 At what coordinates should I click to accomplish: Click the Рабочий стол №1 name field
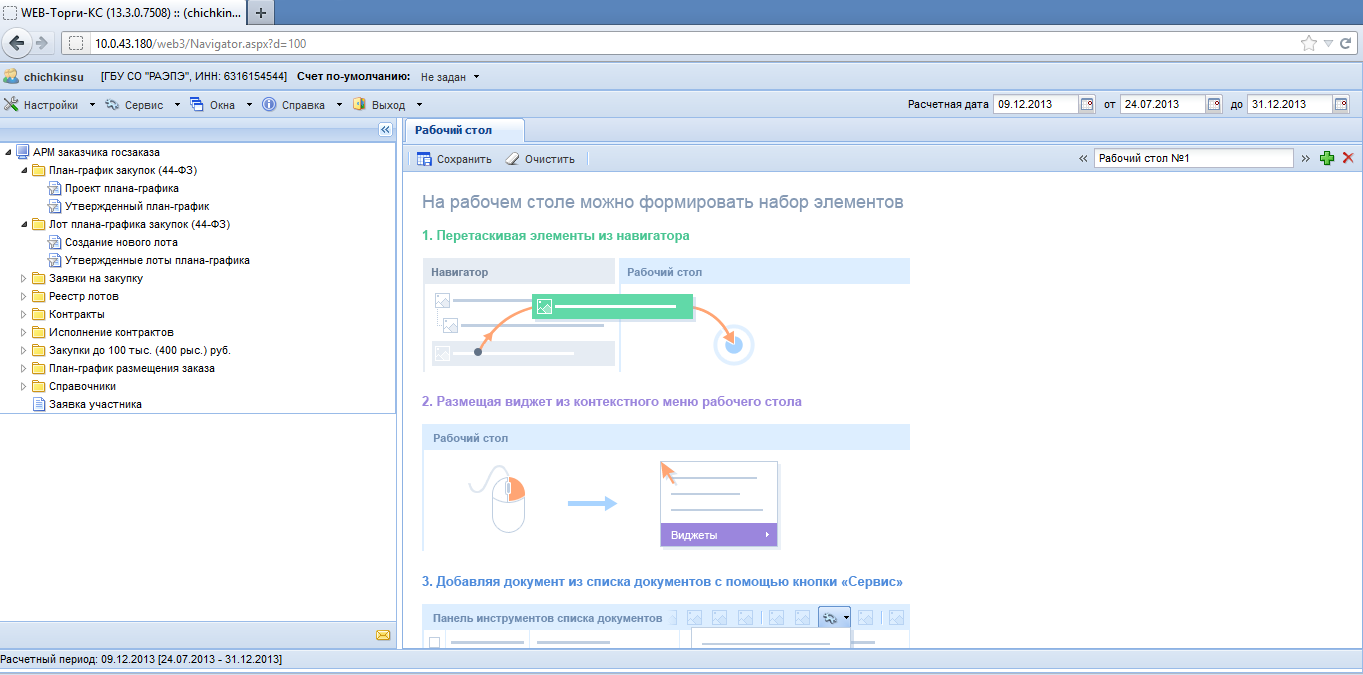(1193, 158)
